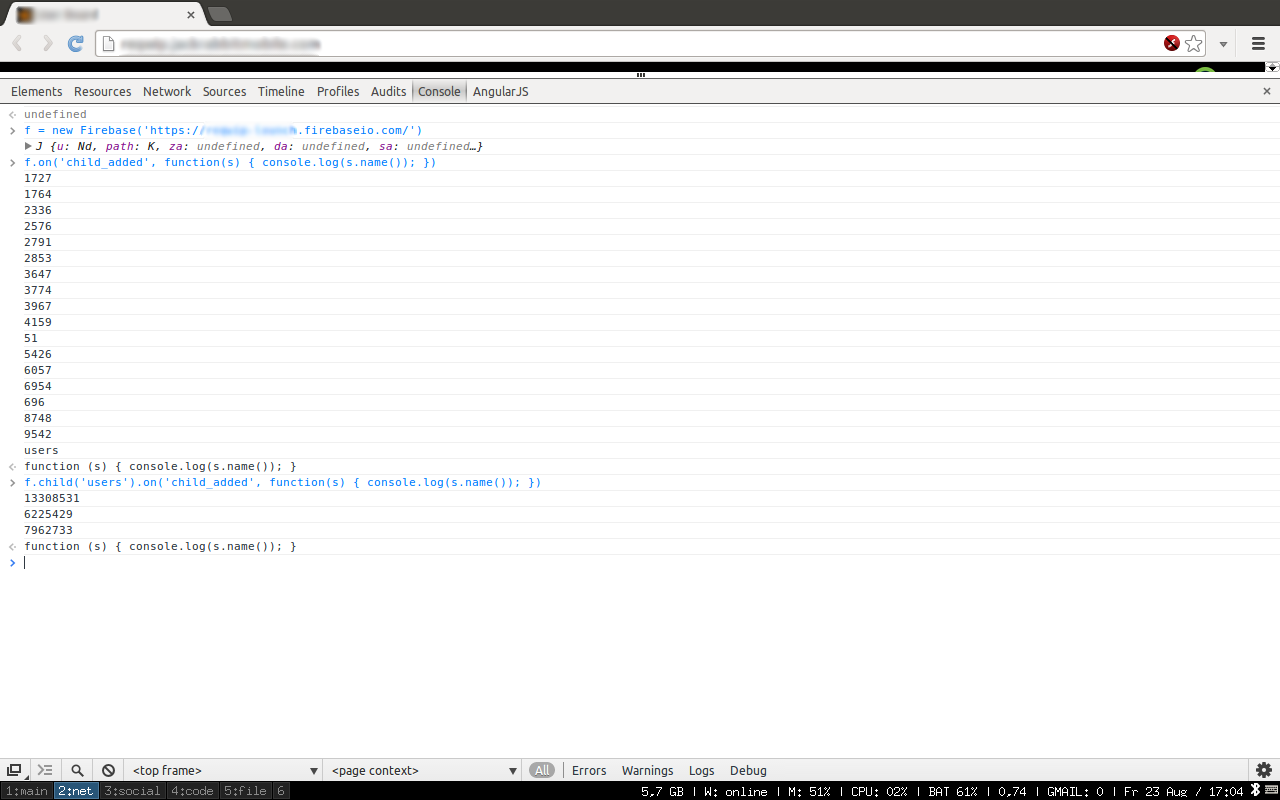
Task: Open the AngularJS tab
Action: 500,91
